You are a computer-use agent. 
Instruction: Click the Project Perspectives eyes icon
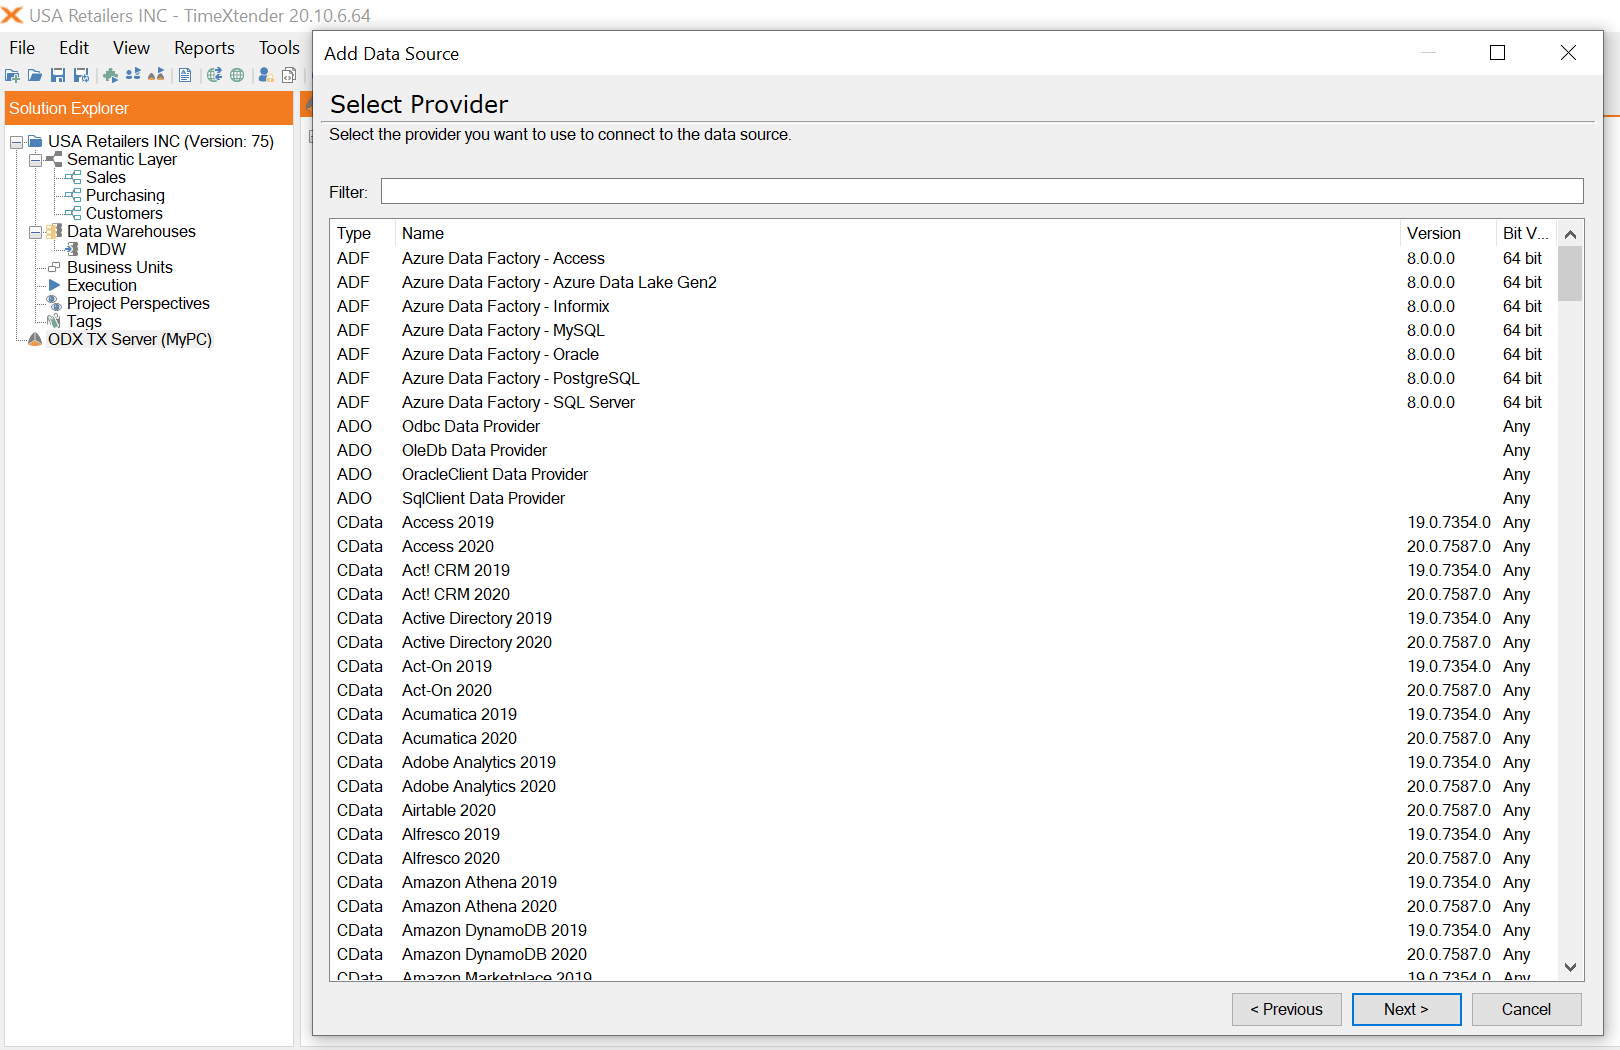(54, 303)
